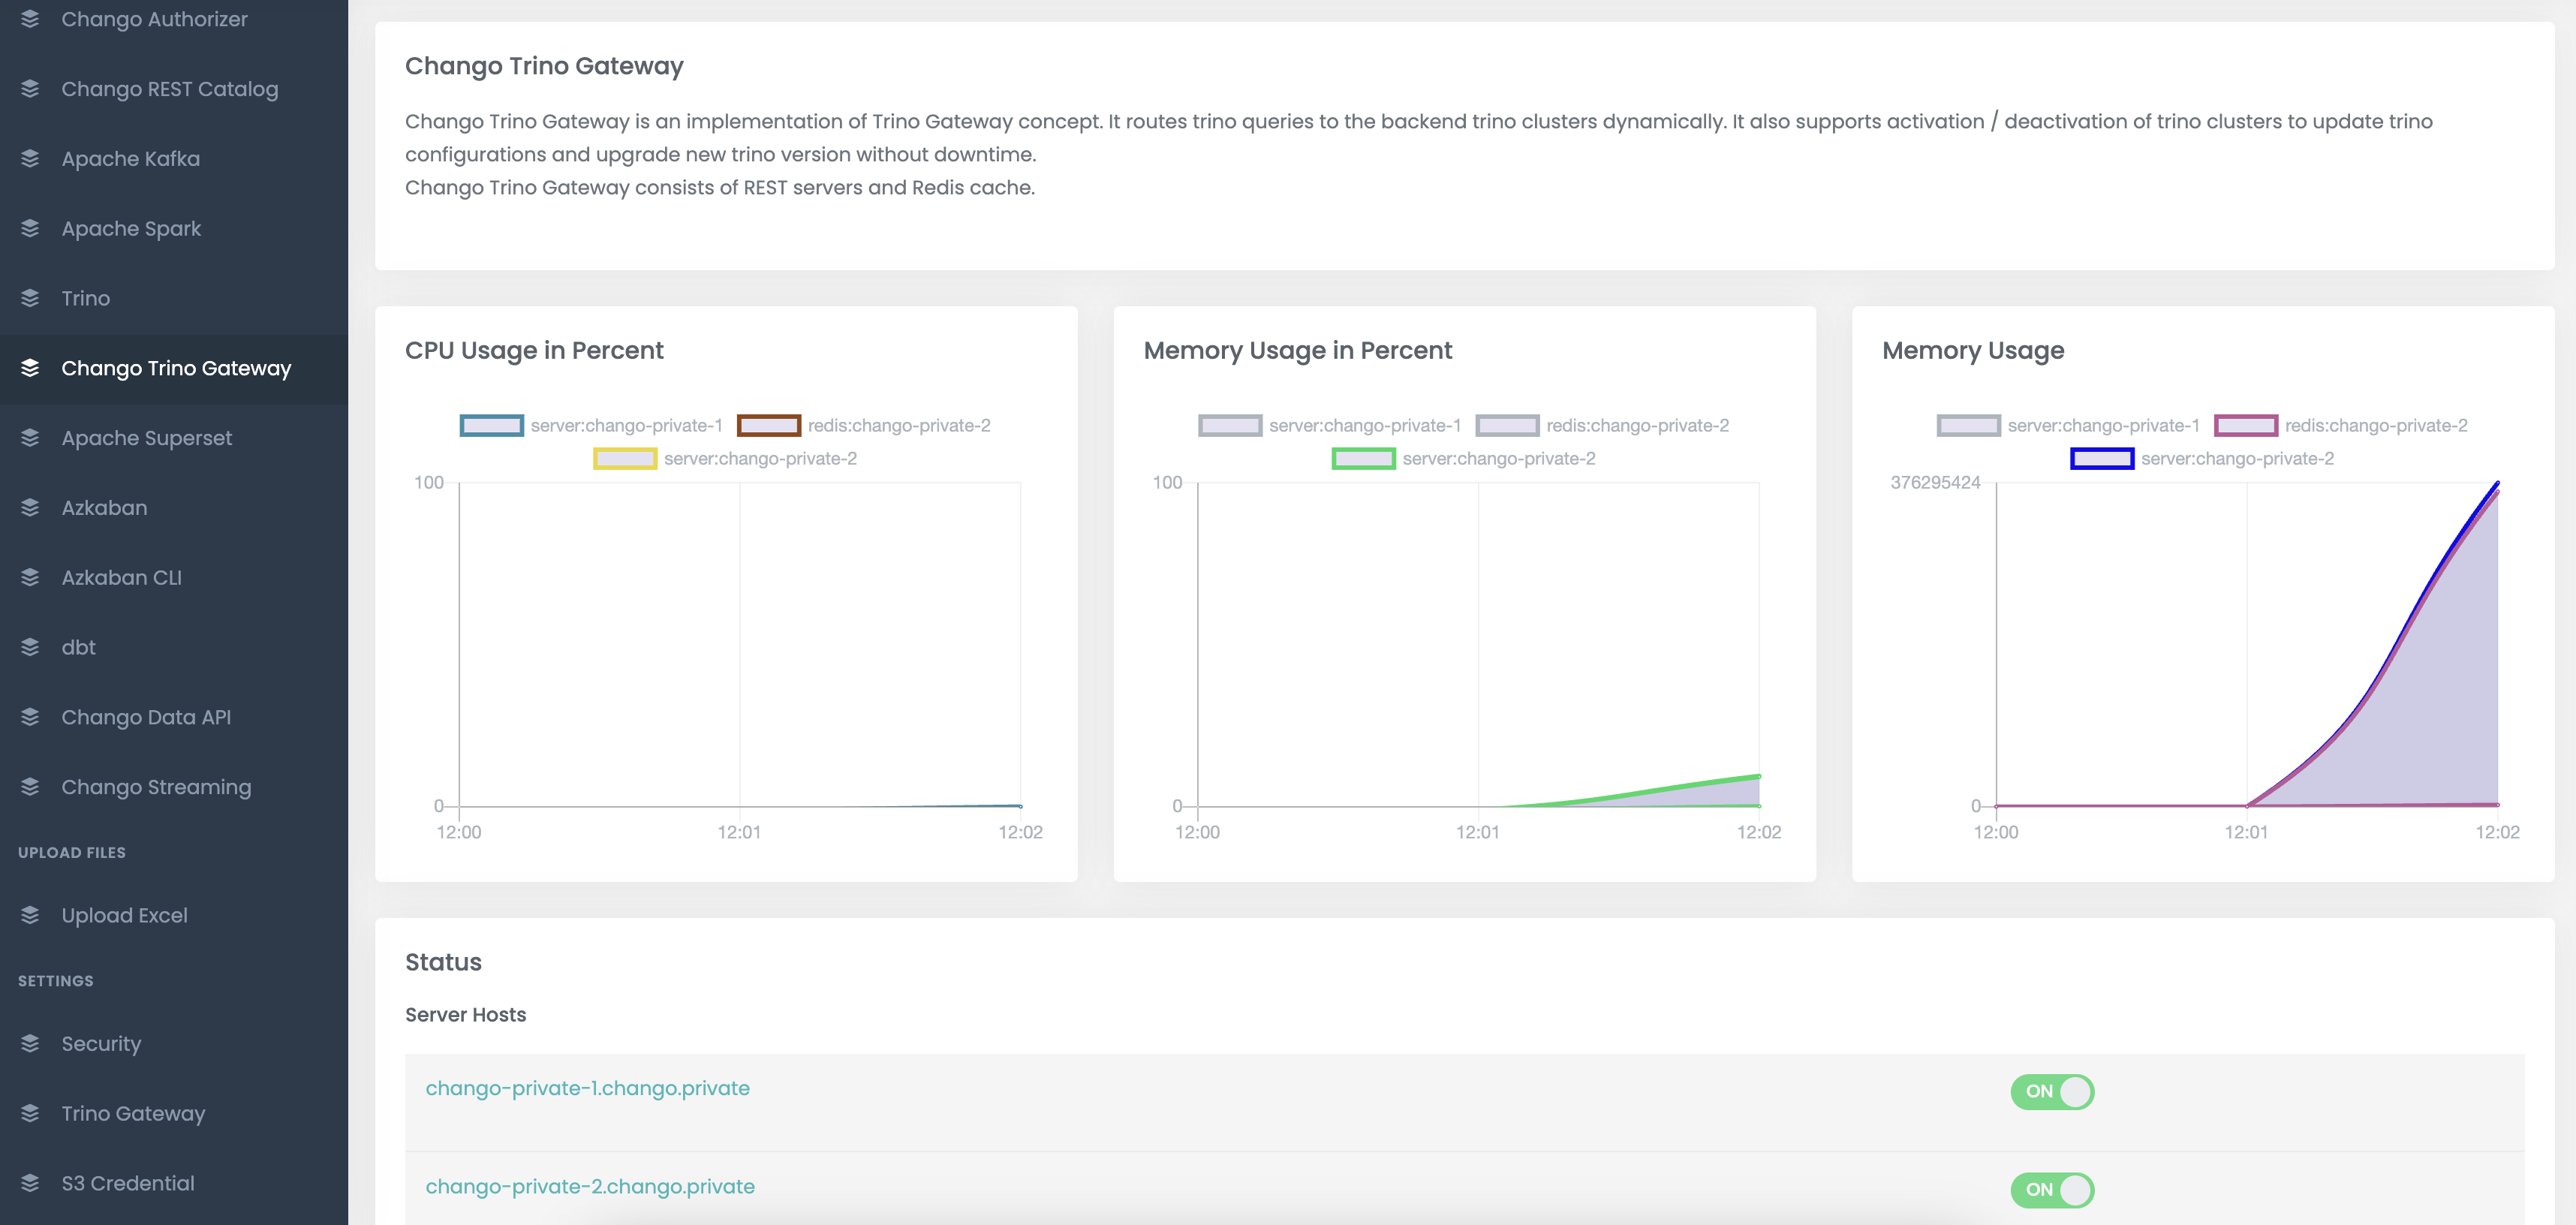Toggle off chango-private-1.chango.private host switch
2576x1225 pixels.
click(x=2052, y=1091)
